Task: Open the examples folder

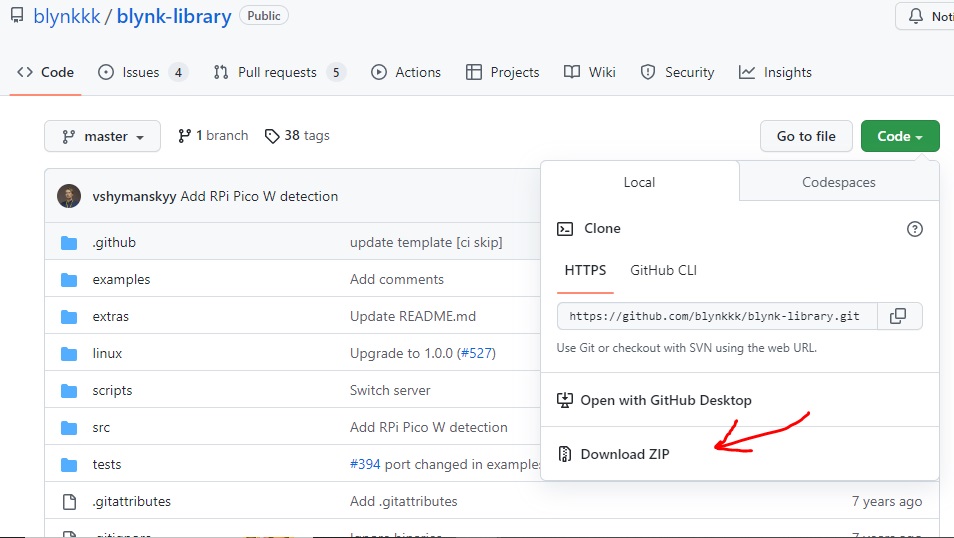Action: click(121, 279)
